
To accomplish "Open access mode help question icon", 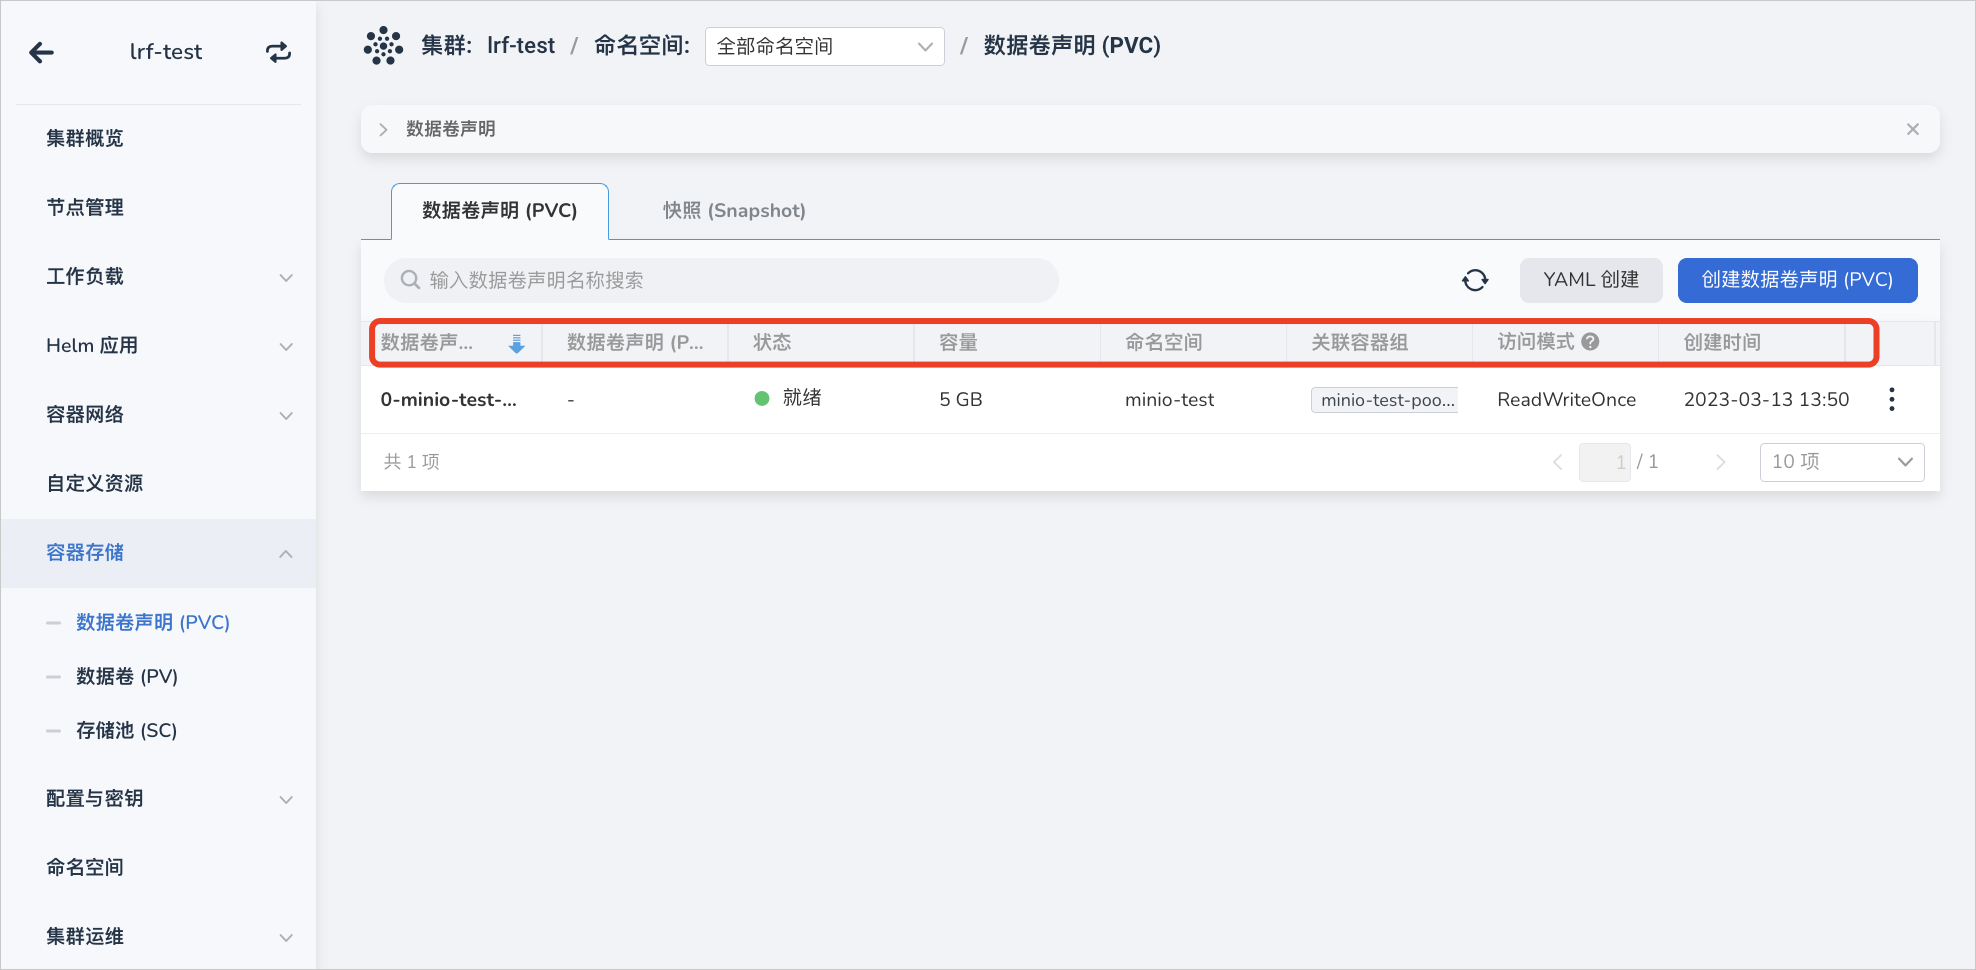I will (1590, 341).
